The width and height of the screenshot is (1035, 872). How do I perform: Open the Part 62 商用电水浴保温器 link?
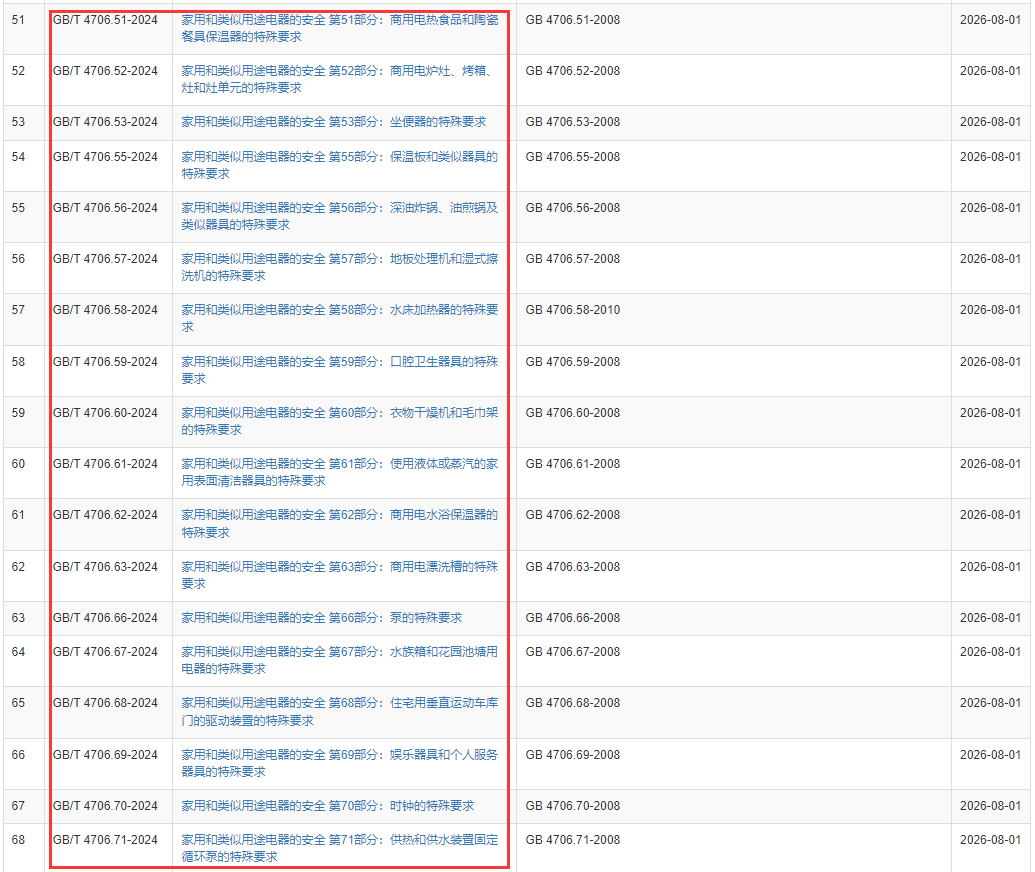click(339, 515)
